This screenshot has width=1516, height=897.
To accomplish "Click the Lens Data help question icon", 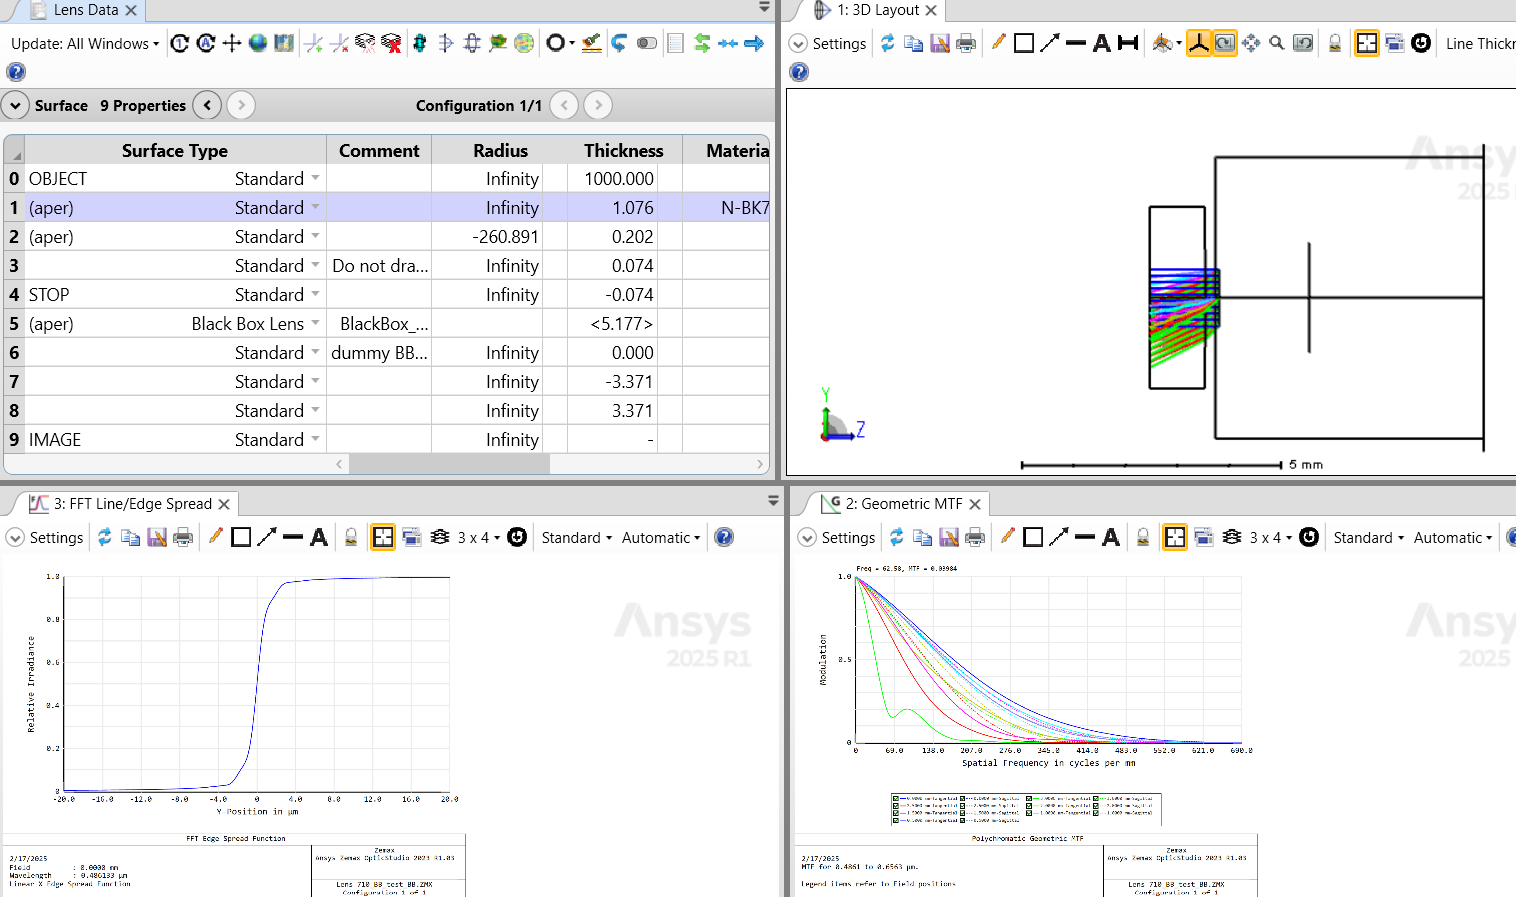I will tap(16, 72).
